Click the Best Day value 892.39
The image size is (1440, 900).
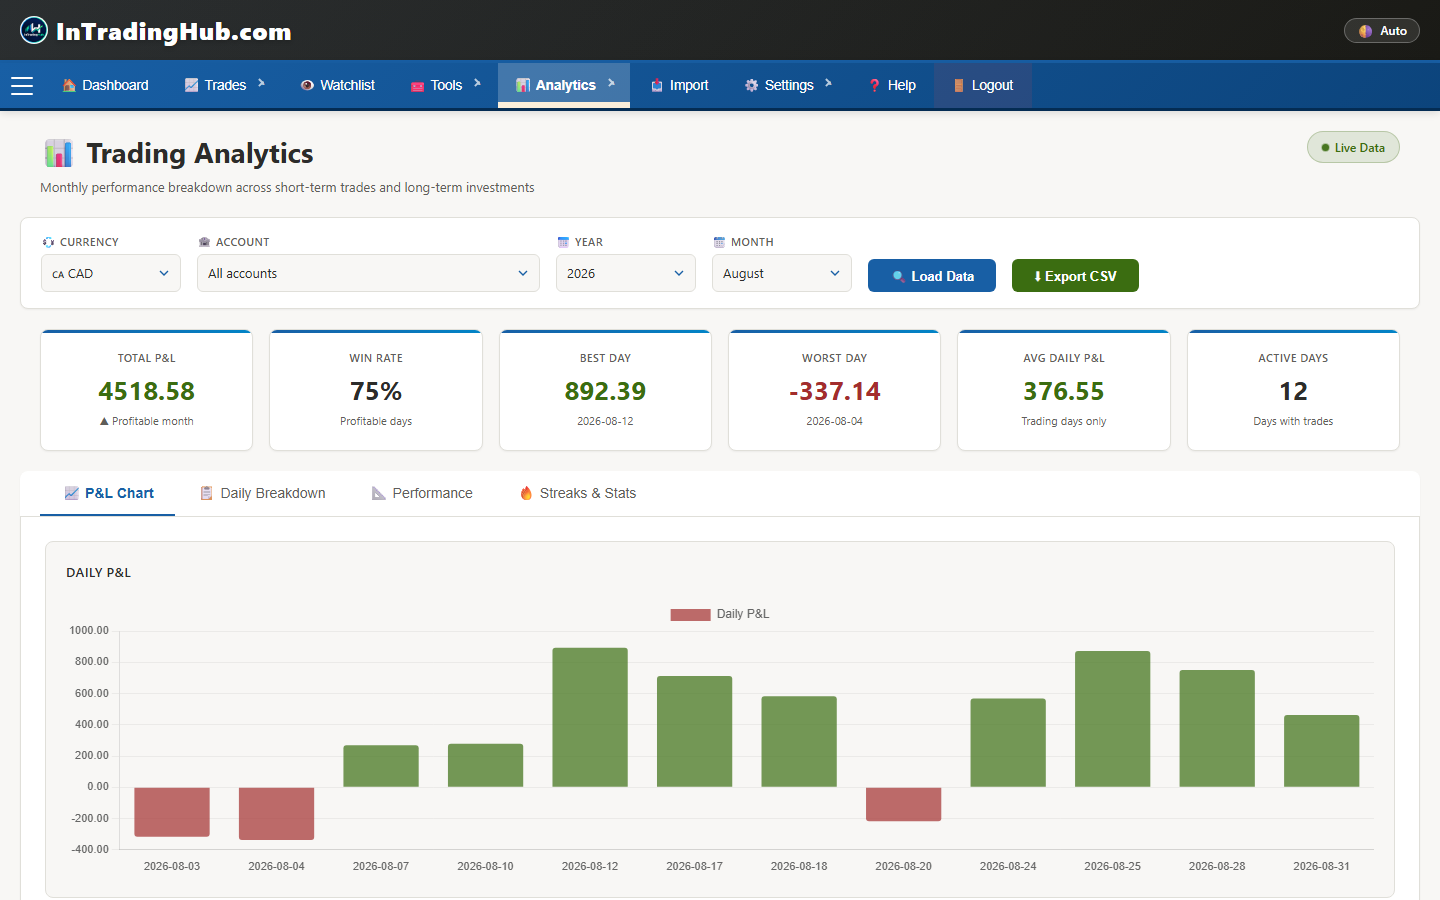pyautogui.click(x=605, y=391)
